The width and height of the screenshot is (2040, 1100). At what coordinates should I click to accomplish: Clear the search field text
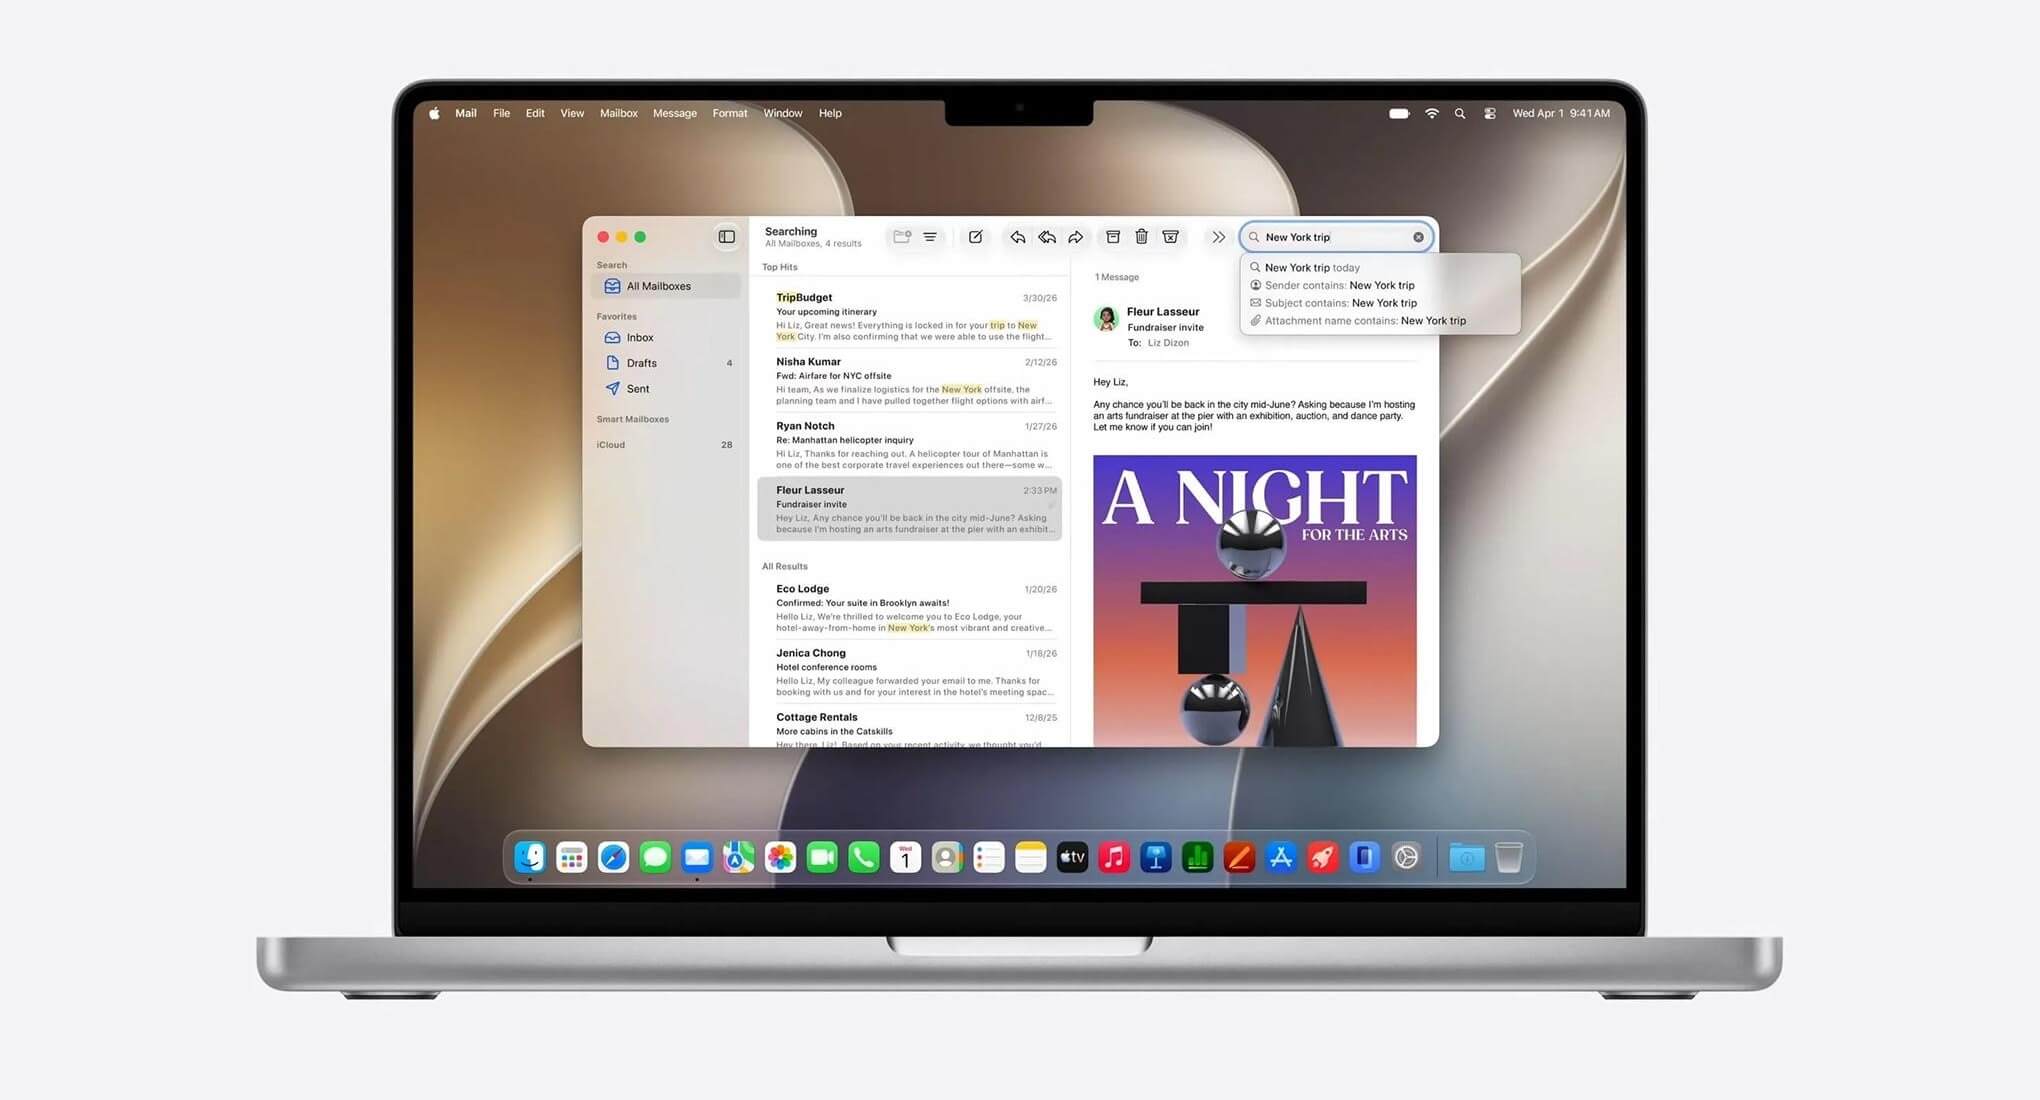coord(1418,237)
